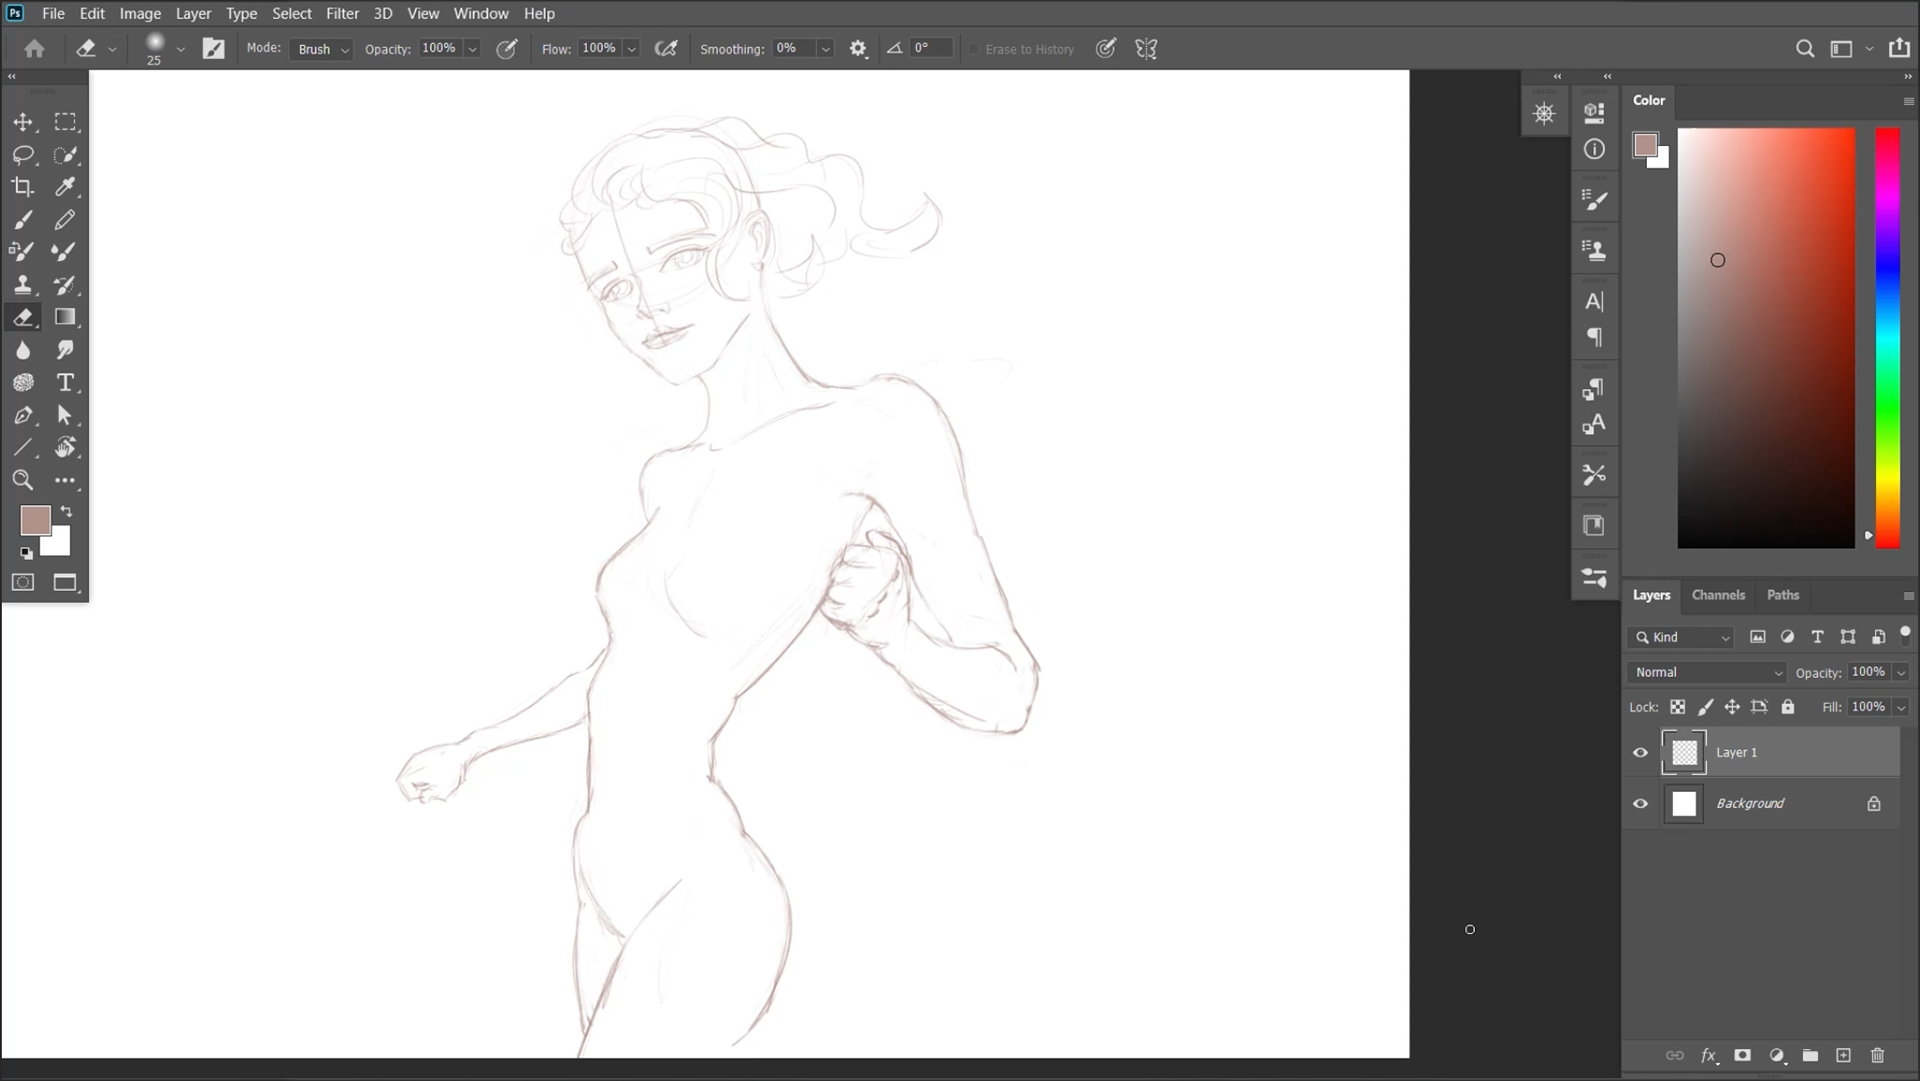Select the Clone Stamp tool
This screenshot has height=1081, width=1920.
[x=22, y=285]
